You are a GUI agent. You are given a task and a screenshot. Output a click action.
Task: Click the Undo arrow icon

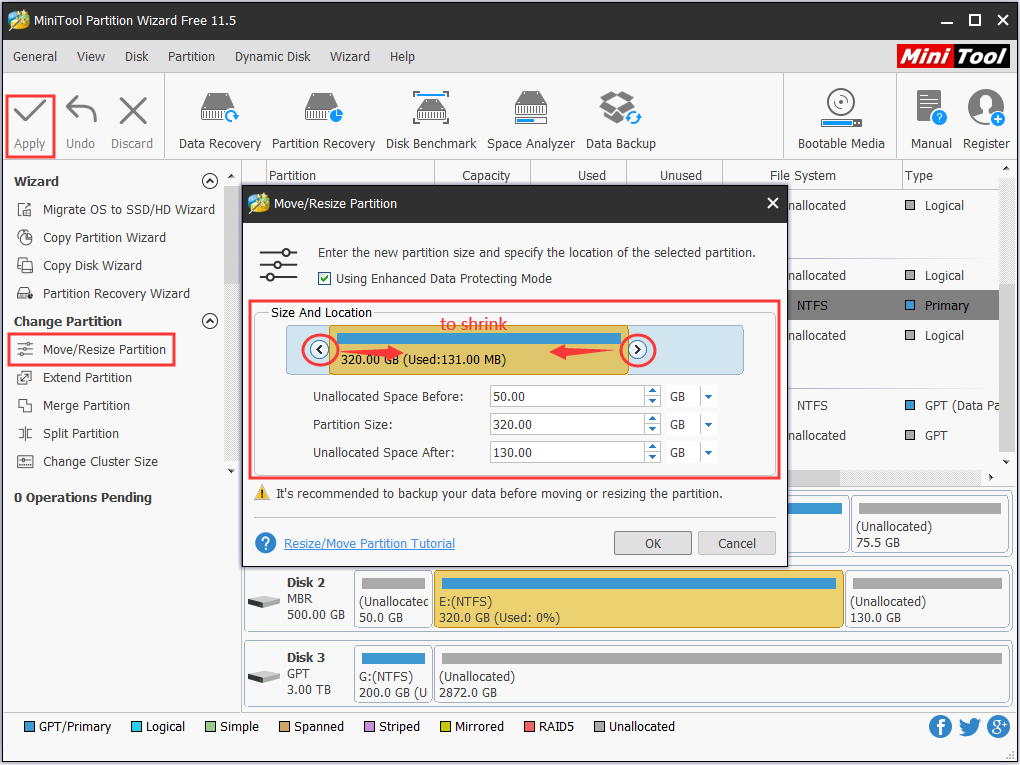click(x=81, y=111)
